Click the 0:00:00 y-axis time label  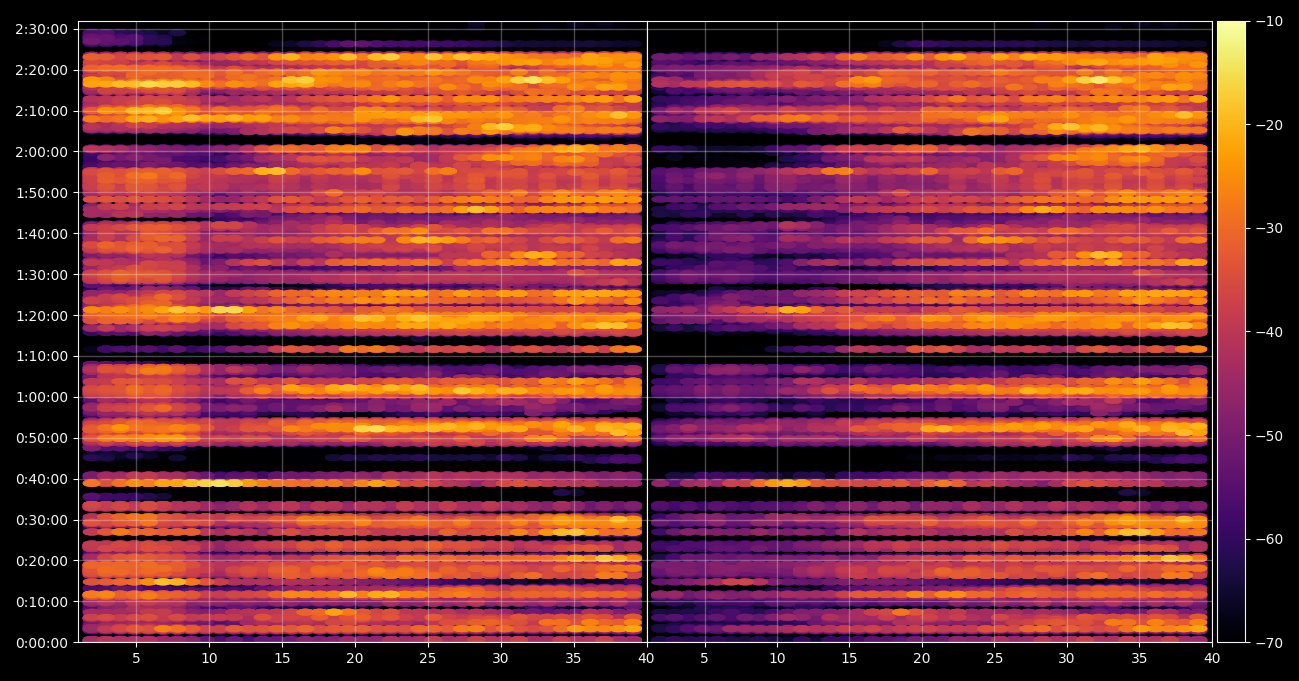pyautogui.click(x=42, y=643)
